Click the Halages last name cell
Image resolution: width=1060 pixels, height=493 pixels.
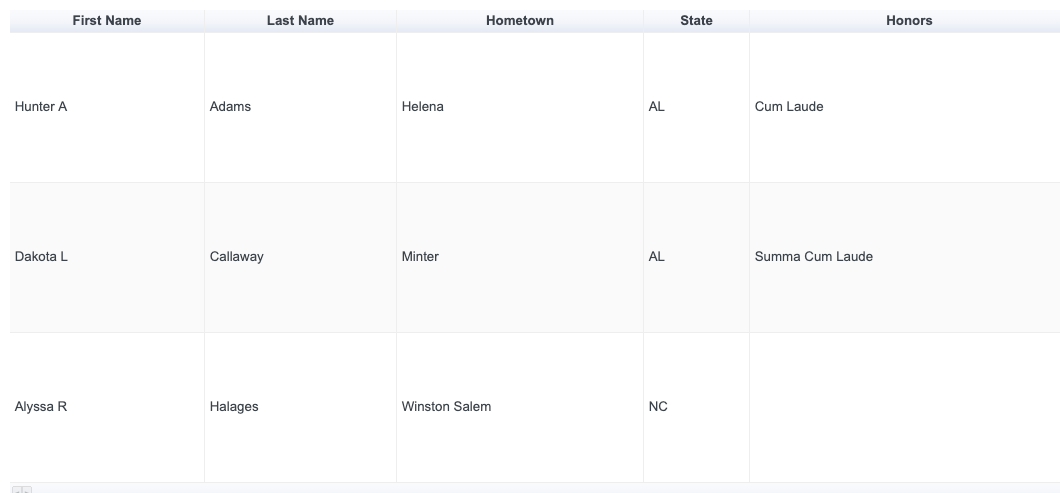click(x=234, y=407)
